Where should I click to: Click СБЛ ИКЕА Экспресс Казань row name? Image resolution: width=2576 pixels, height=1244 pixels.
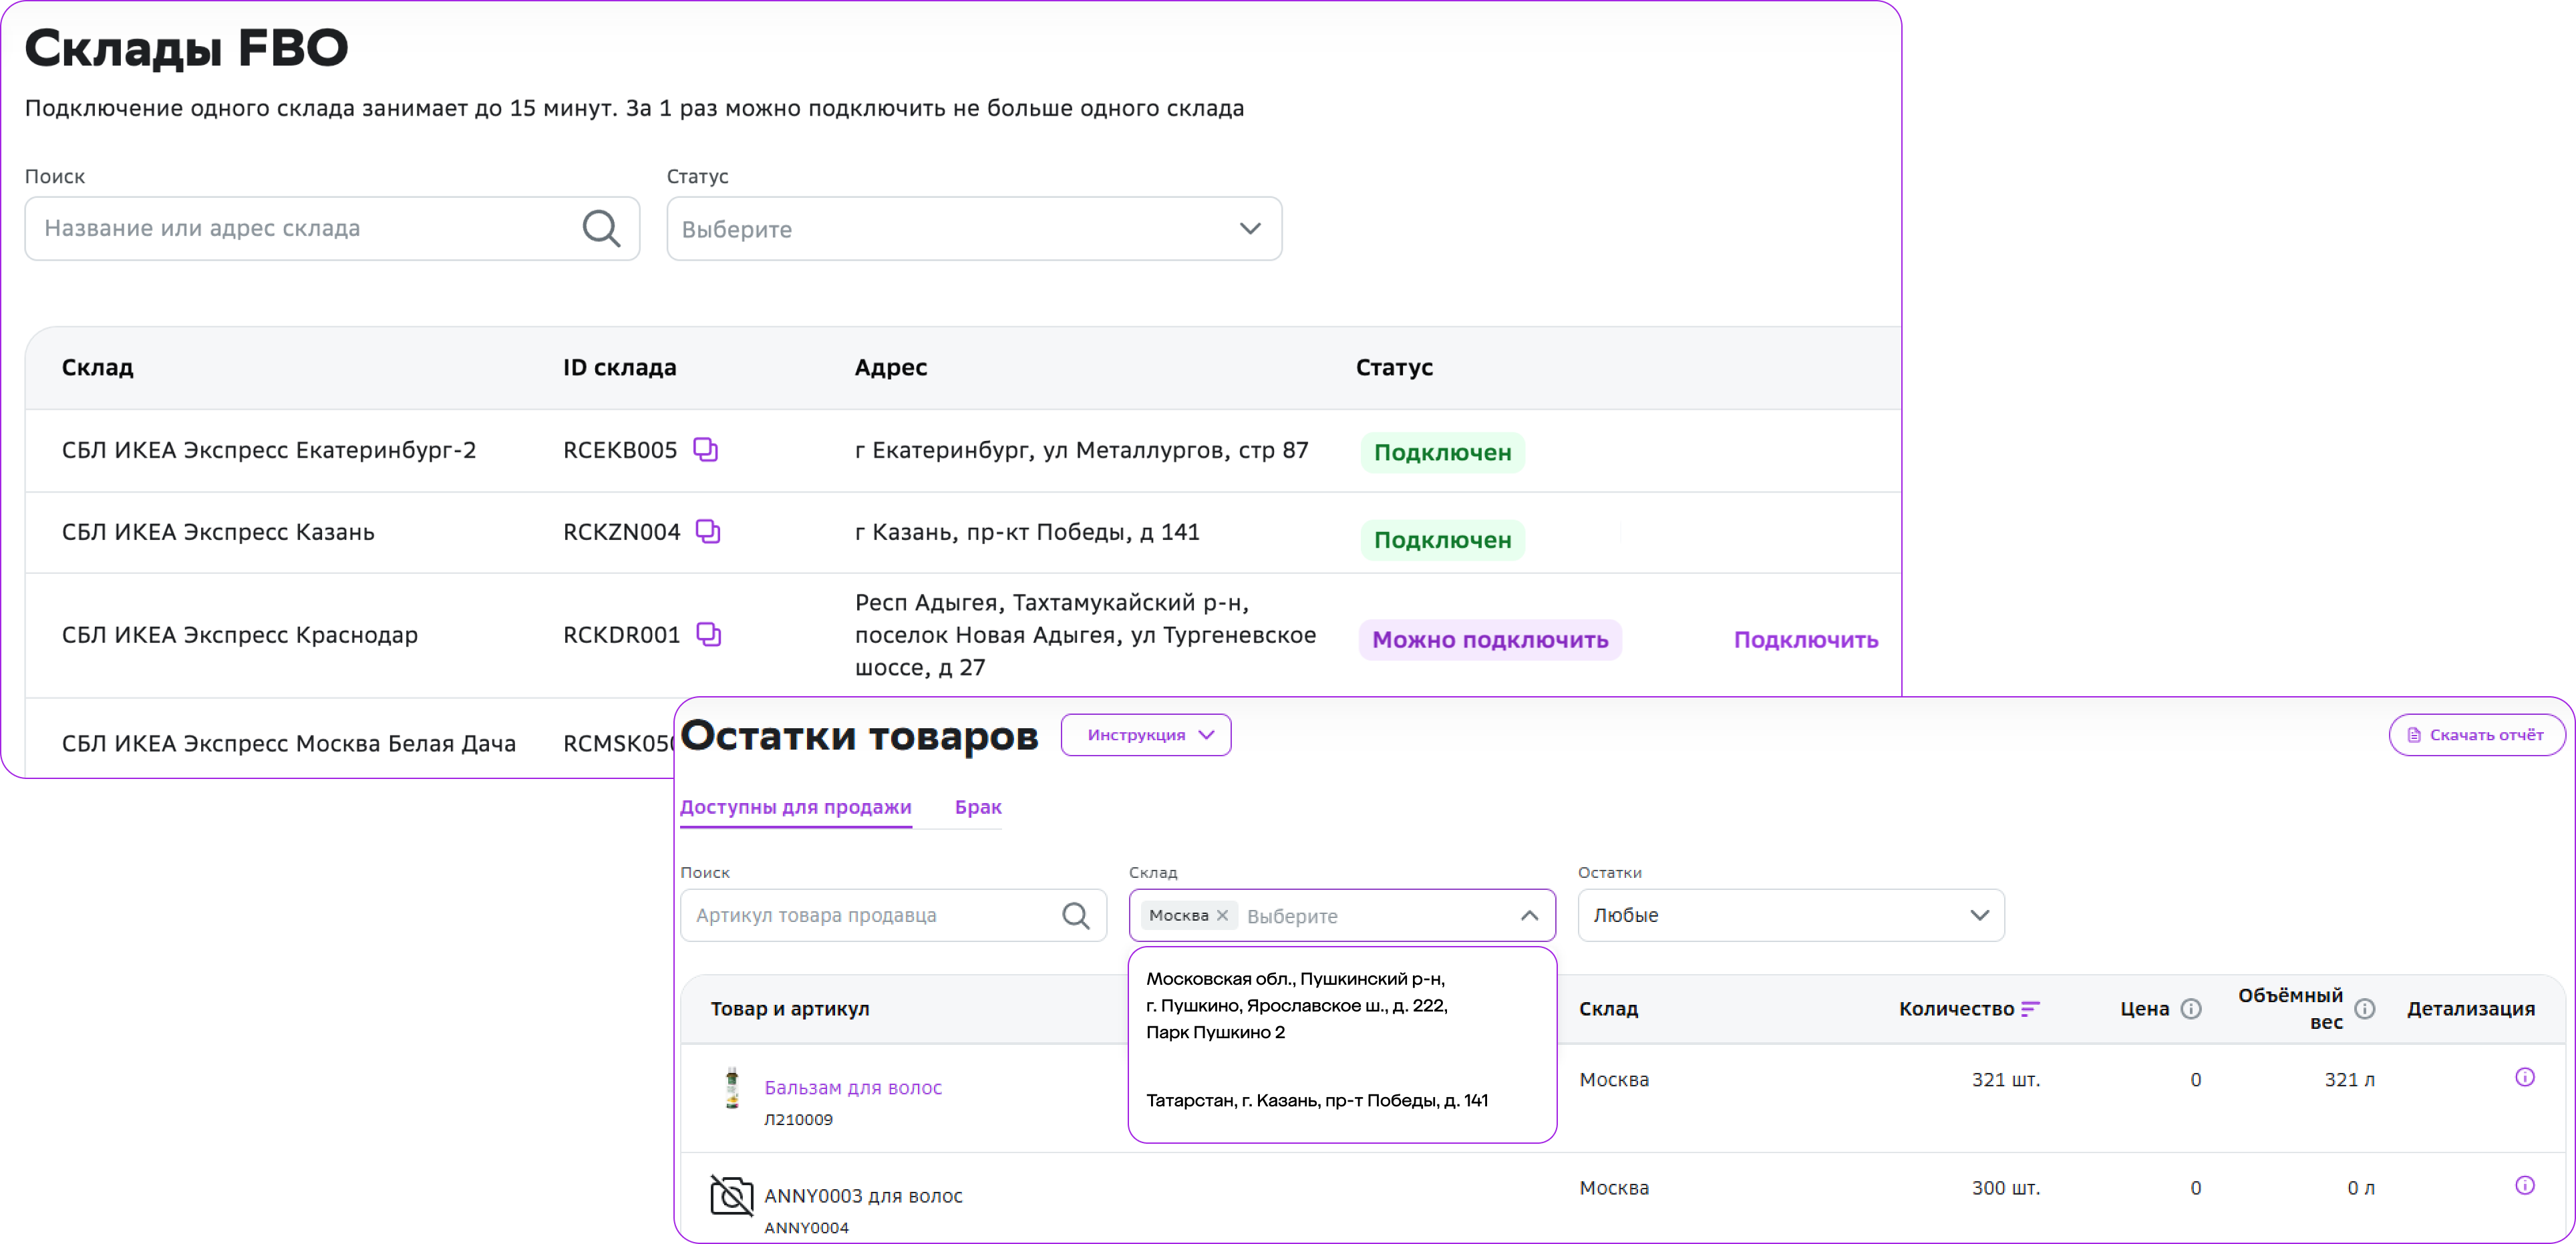click(218, 532)
